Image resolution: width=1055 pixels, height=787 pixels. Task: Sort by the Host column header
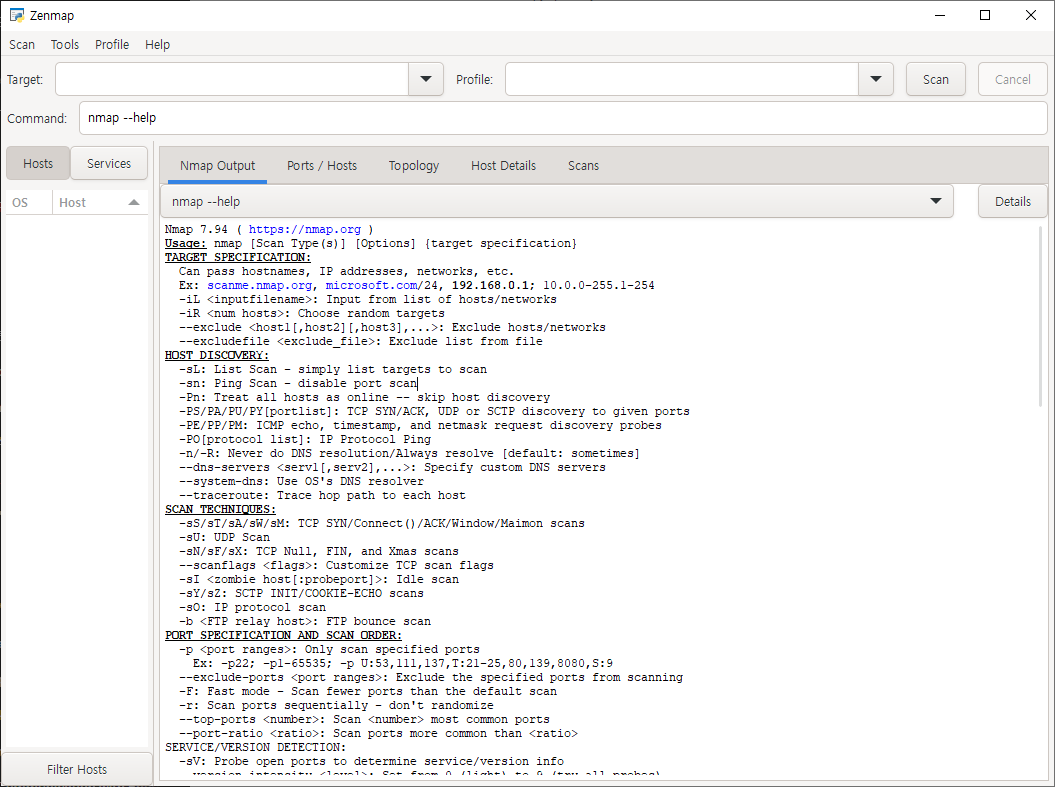[x=100, y=202]
